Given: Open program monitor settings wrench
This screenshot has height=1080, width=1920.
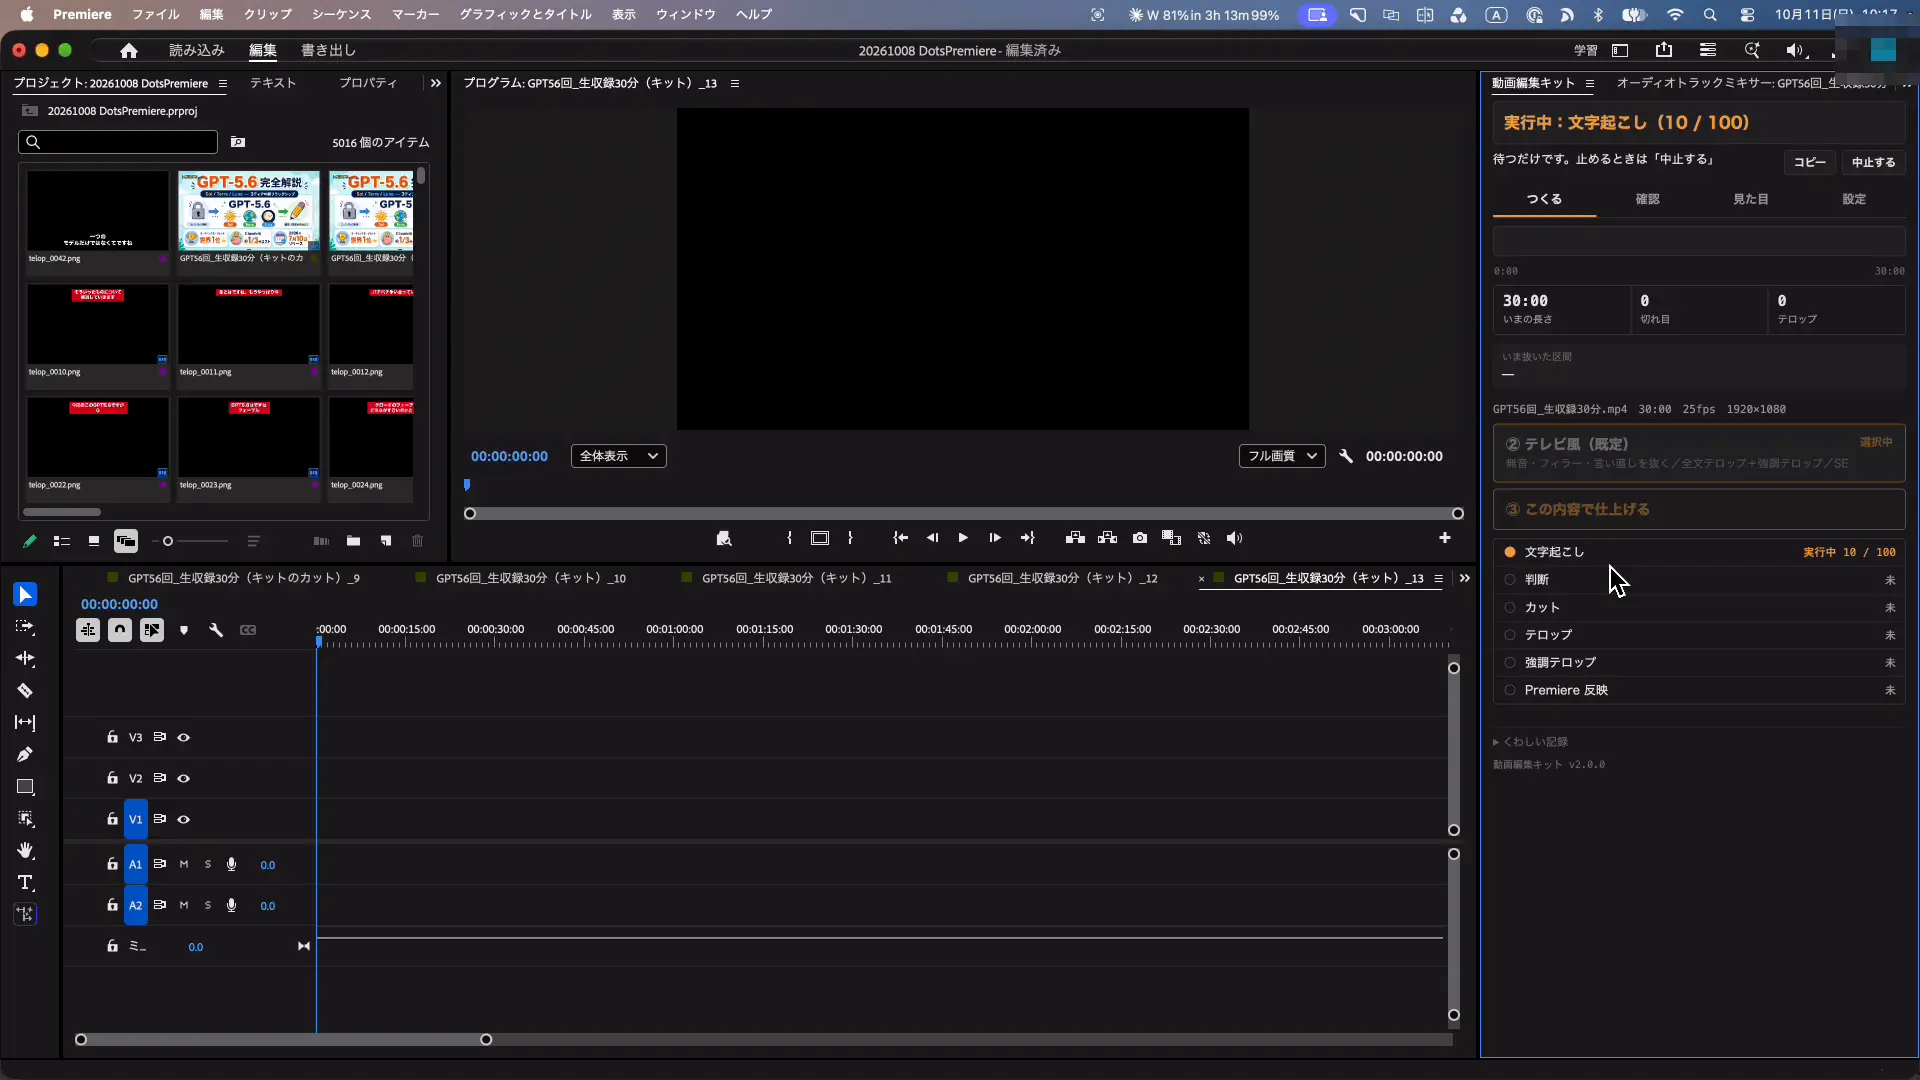Looking at the screenshot, I should [1346, 456].
